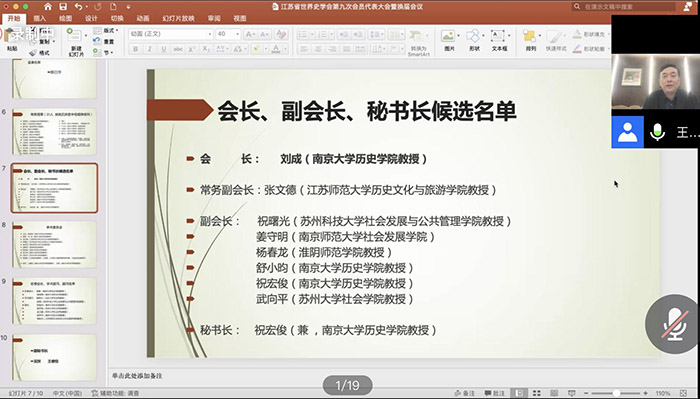Apply numbered list formatting
The height and width of the screenshot is (399, 700).
pos(323,34)
